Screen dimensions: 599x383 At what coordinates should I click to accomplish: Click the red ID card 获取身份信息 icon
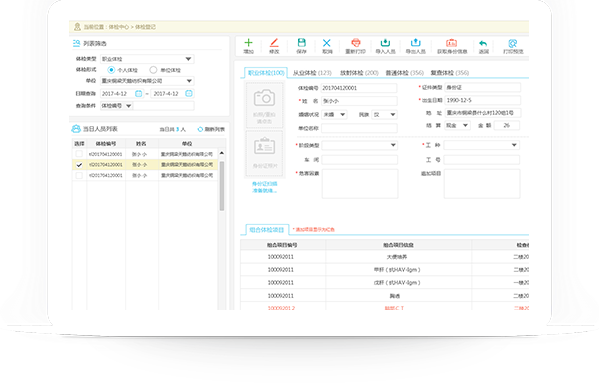(x=452, y=43)
